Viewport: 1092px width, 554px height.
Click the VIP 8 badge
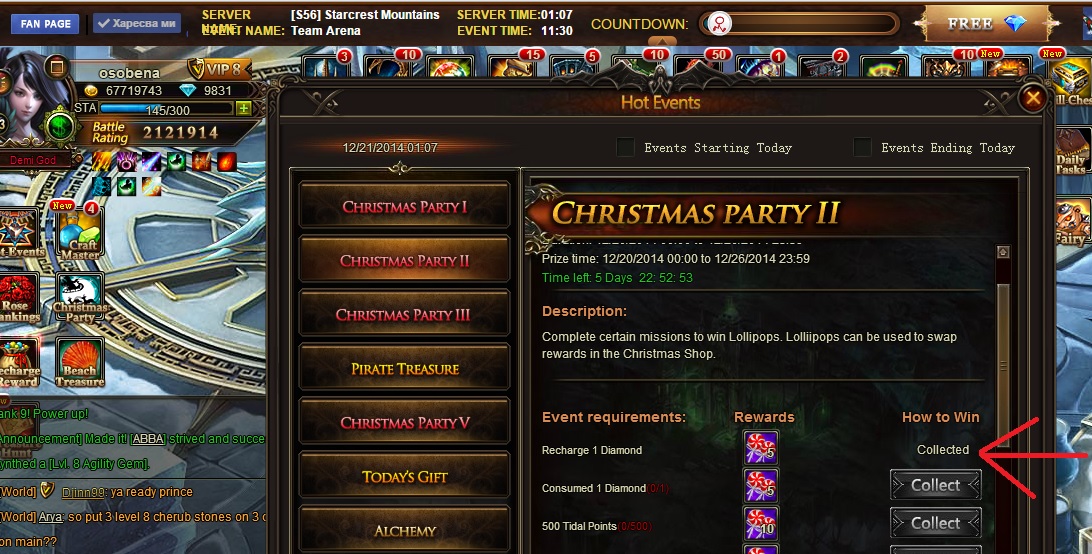coord(218,69)
